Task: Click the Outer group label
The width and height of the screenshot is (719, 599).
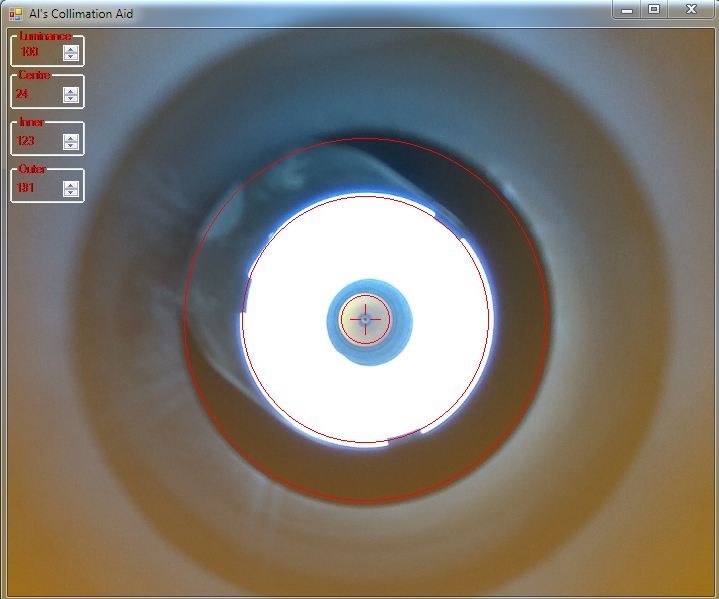Action: (32, 169)
